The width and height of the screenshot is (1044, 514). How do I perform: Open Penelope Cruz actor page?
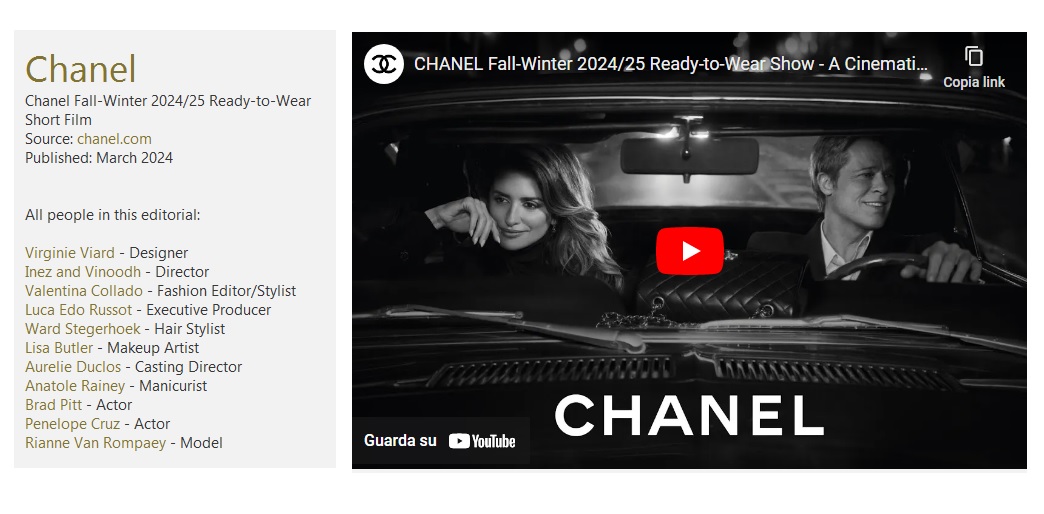tap(73, 423)
